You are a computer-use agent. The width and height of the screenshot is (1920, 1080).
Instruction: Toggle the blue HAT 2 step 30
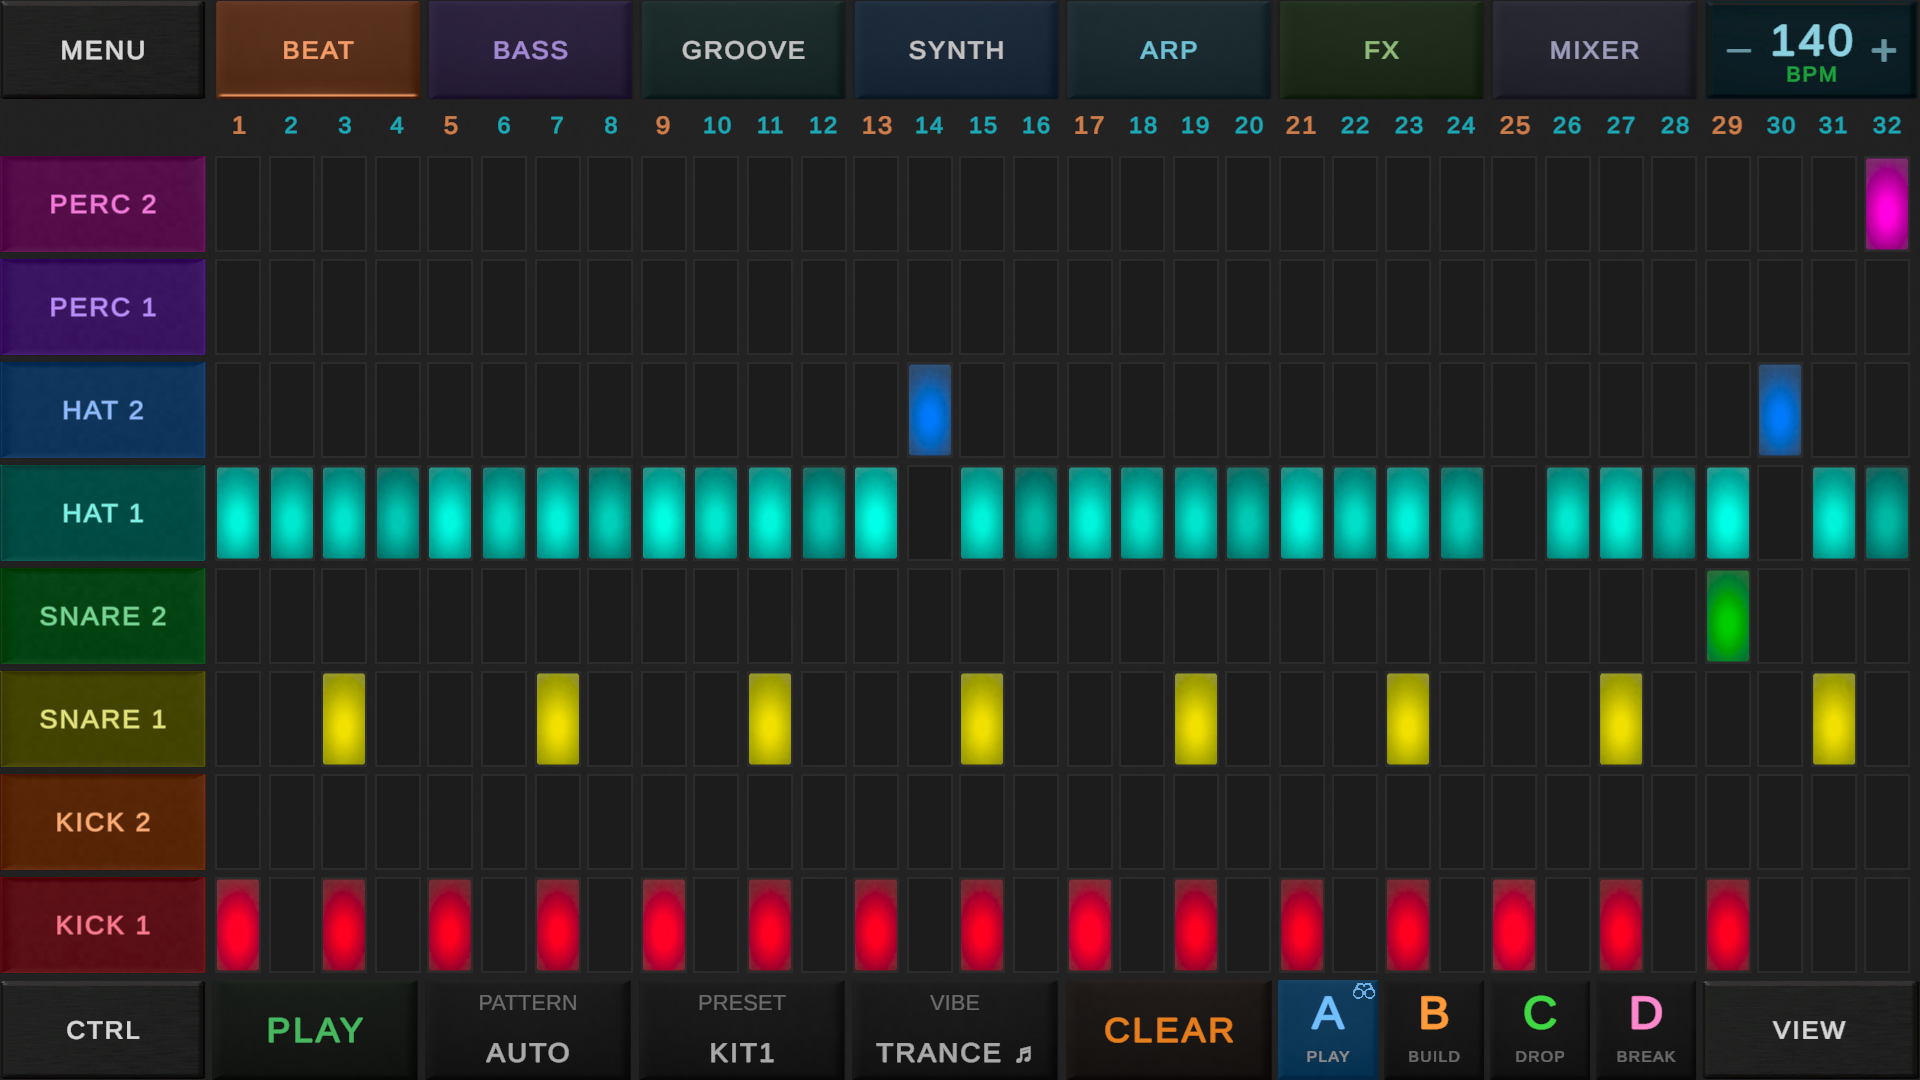coord(1780,410)
